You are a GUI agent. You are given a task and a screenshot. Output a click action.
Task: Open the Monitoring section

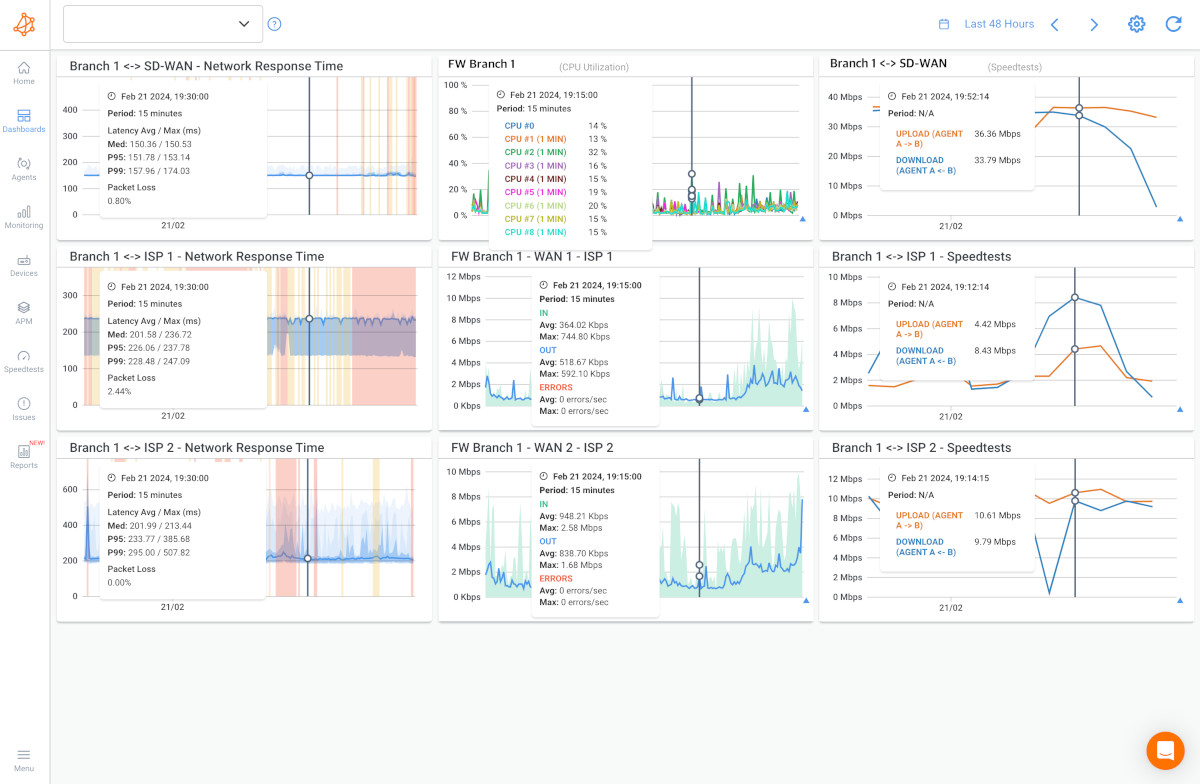[x=23, y=216]
